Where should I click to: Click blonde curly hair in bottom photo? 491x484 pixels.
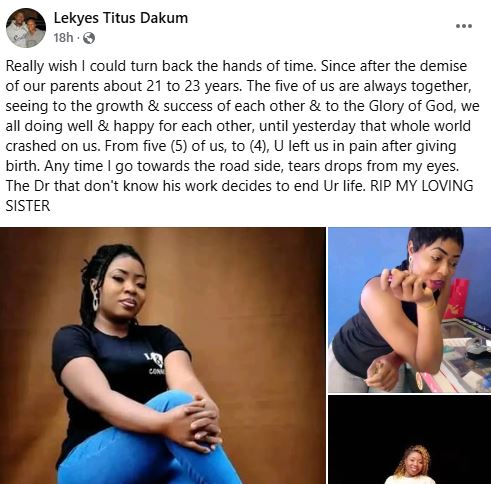pos(412,459)
